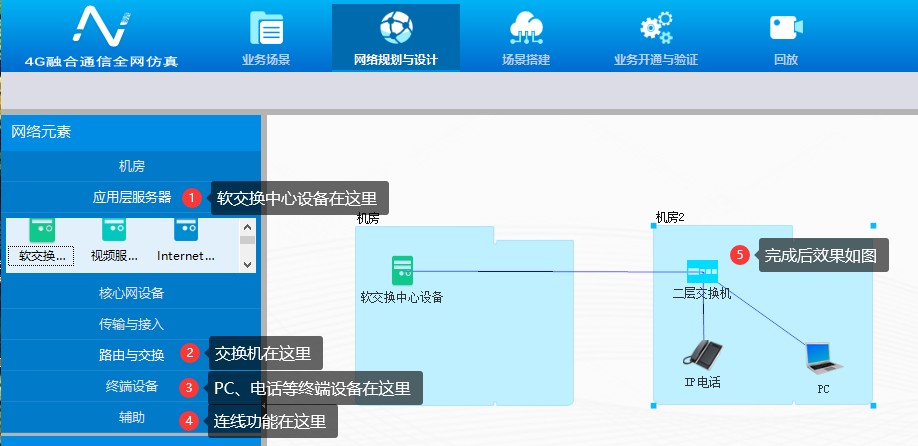Collapse the 应用层服务器 category
The image size is (918, 446).
pos(132,197)
